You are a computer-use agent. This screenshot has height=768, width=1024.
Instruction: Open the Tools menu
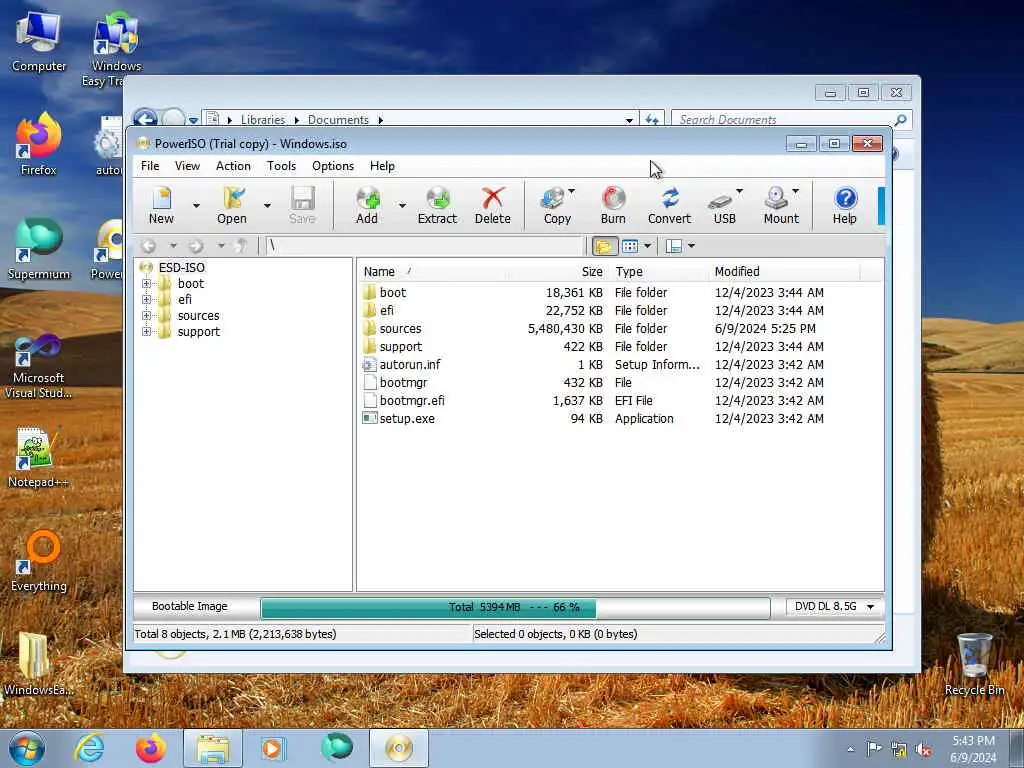point(281,166)
